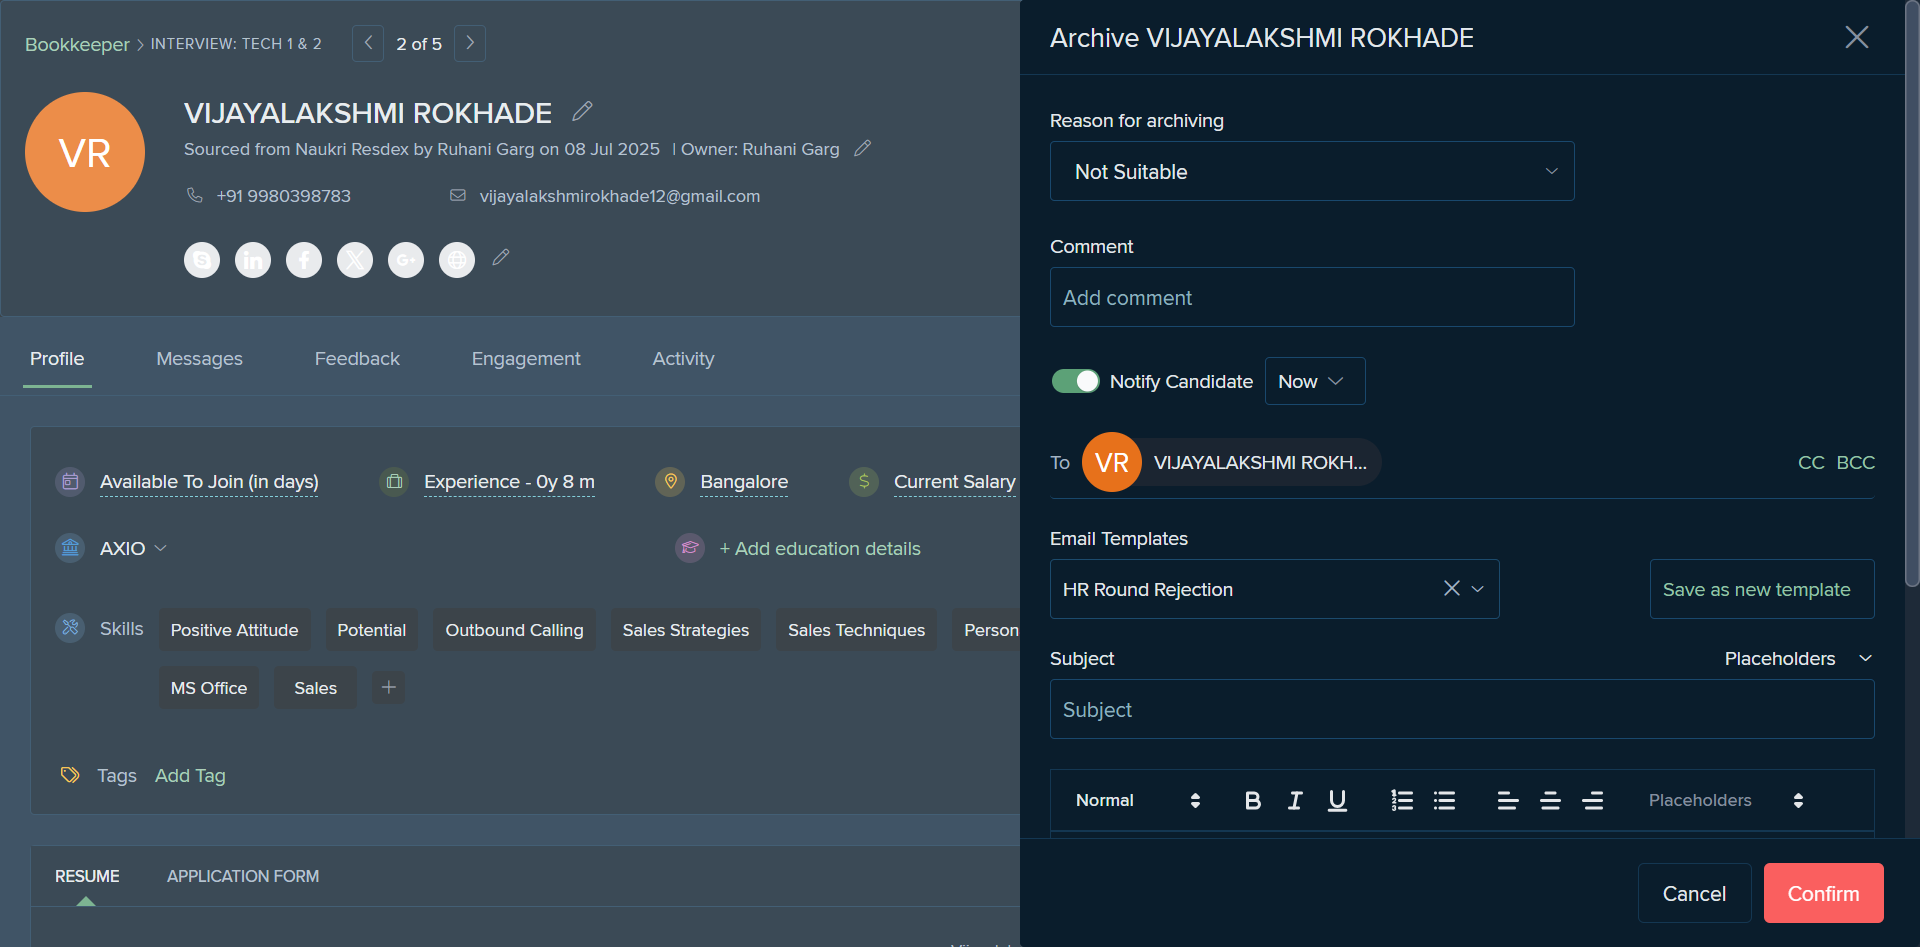Apply underline formatting in editor
1920x947 pixels.
click(x=1337, y=800)
